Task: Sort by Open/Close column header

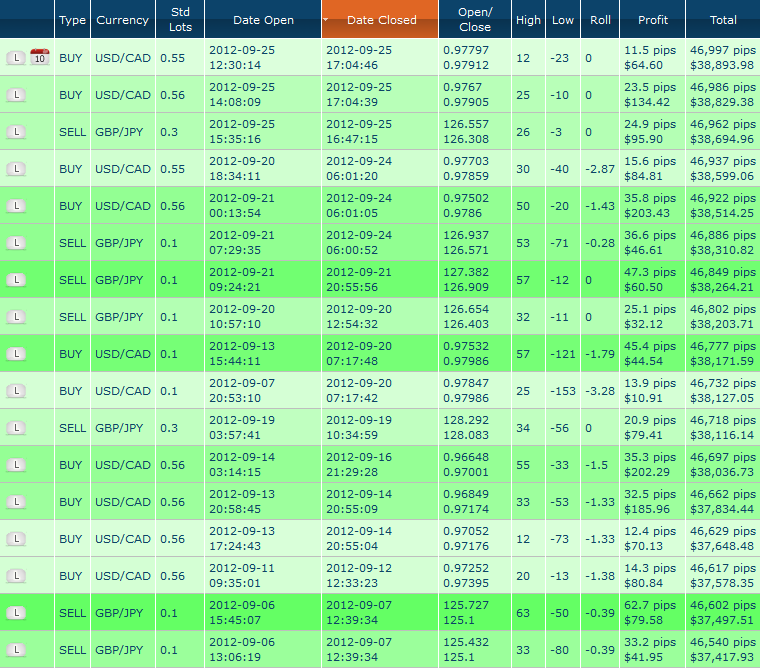Action: [475, 19]
